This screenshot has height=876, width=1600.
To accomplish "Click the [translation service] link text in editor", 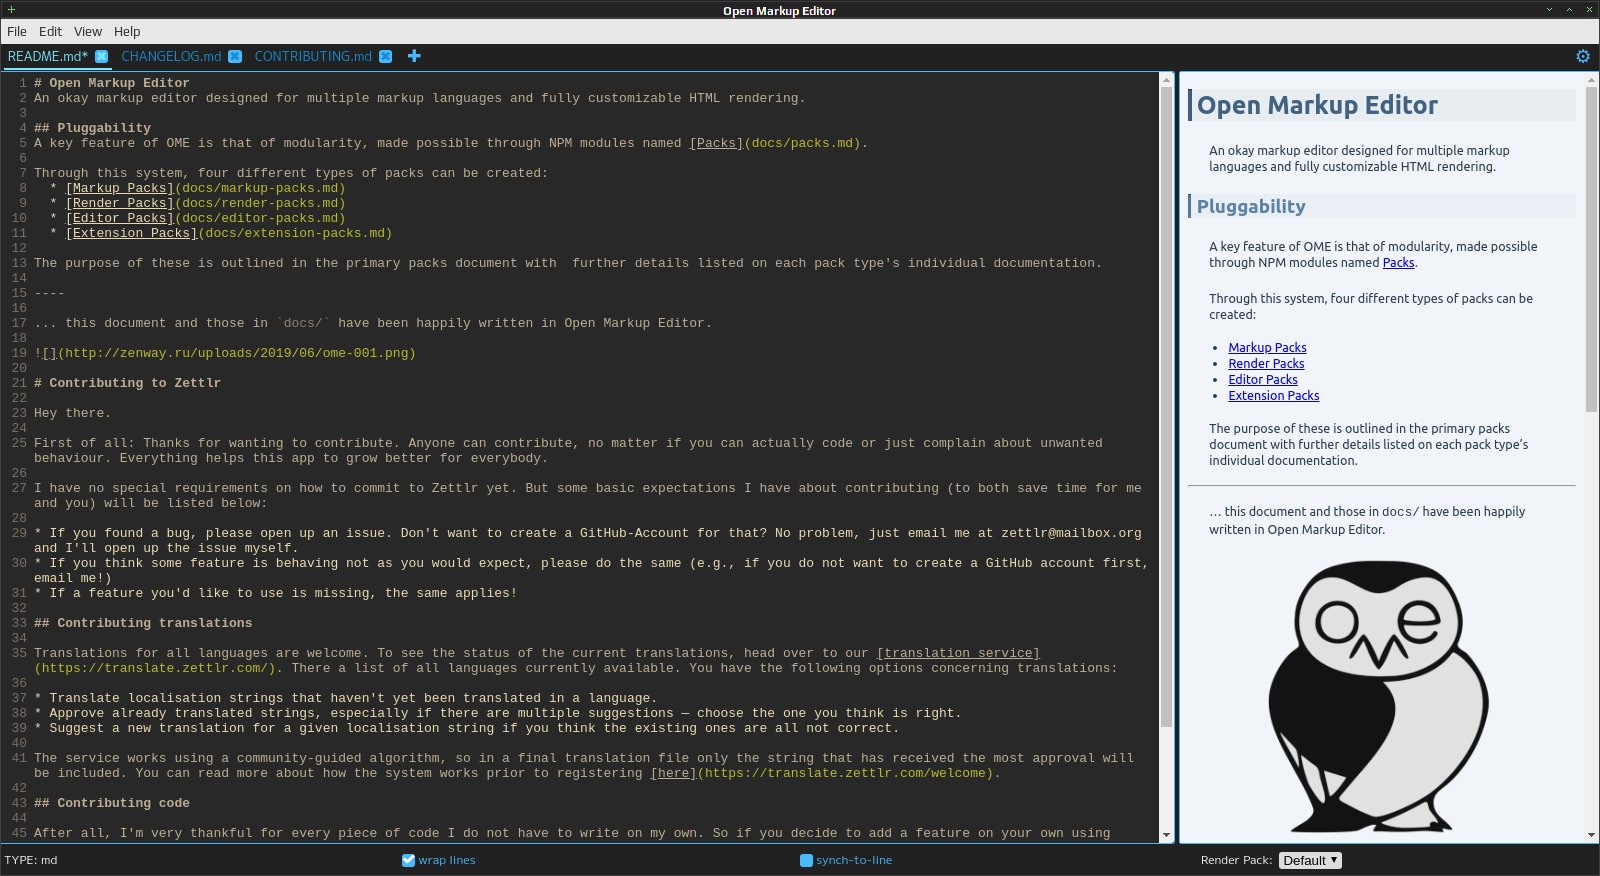I will coord(958,653).
